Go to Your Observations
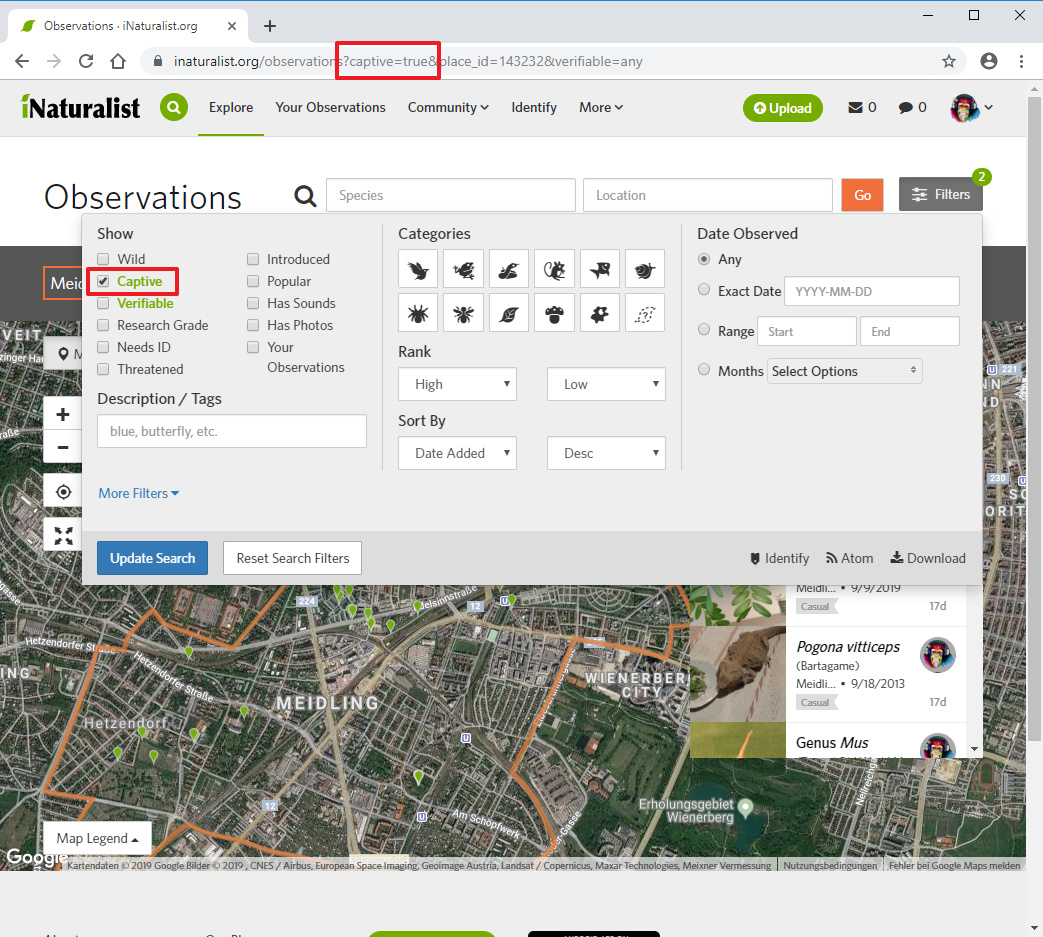The height and width of the screenshot is (937, 1043). click(331, 107)
